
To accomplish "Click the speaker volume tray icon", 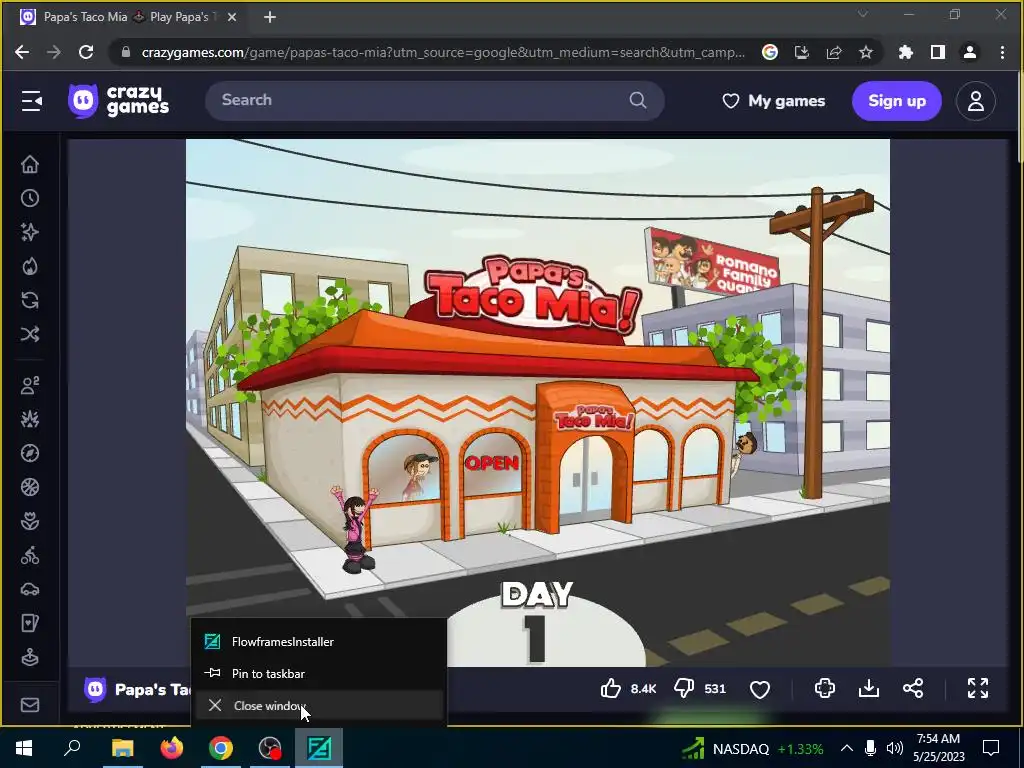I will (x=895, y=748).
